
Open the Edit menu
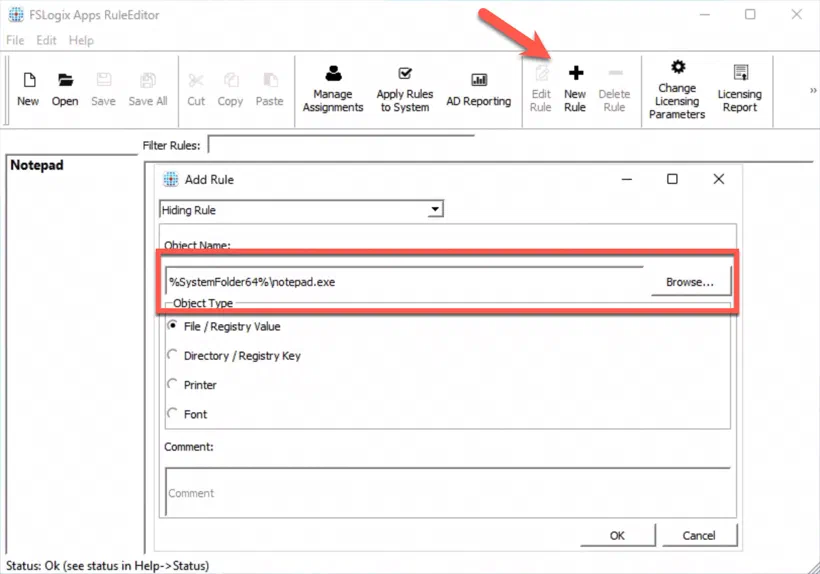pyautogui.click(x=47, y=40)
